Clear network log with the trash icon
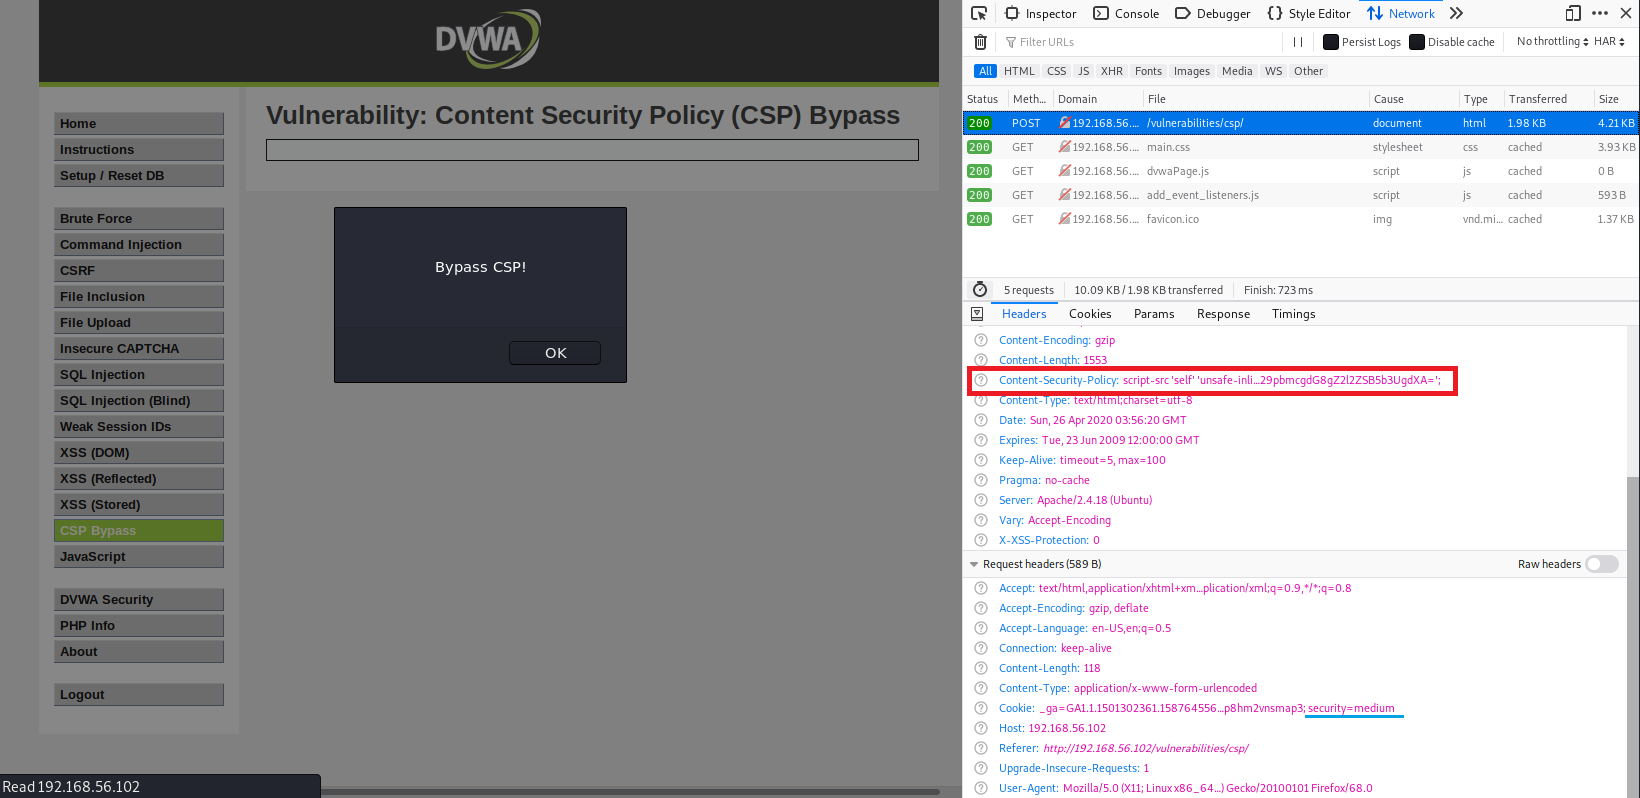This screenshot has width=1640, height=798. 980,42
